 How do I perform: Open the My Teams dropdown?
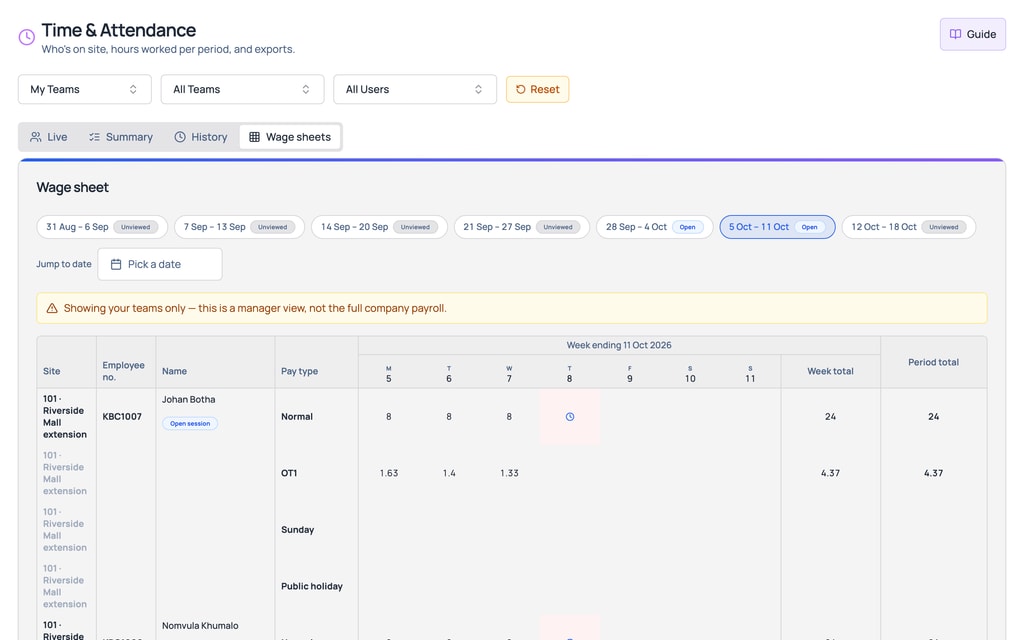85,89
